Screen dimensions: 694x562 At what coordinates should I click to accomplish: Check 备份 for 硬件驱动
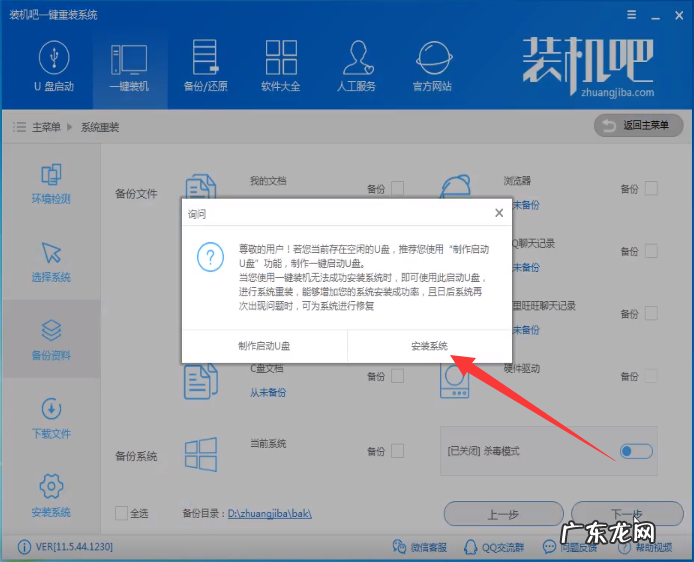coord(651,376)
